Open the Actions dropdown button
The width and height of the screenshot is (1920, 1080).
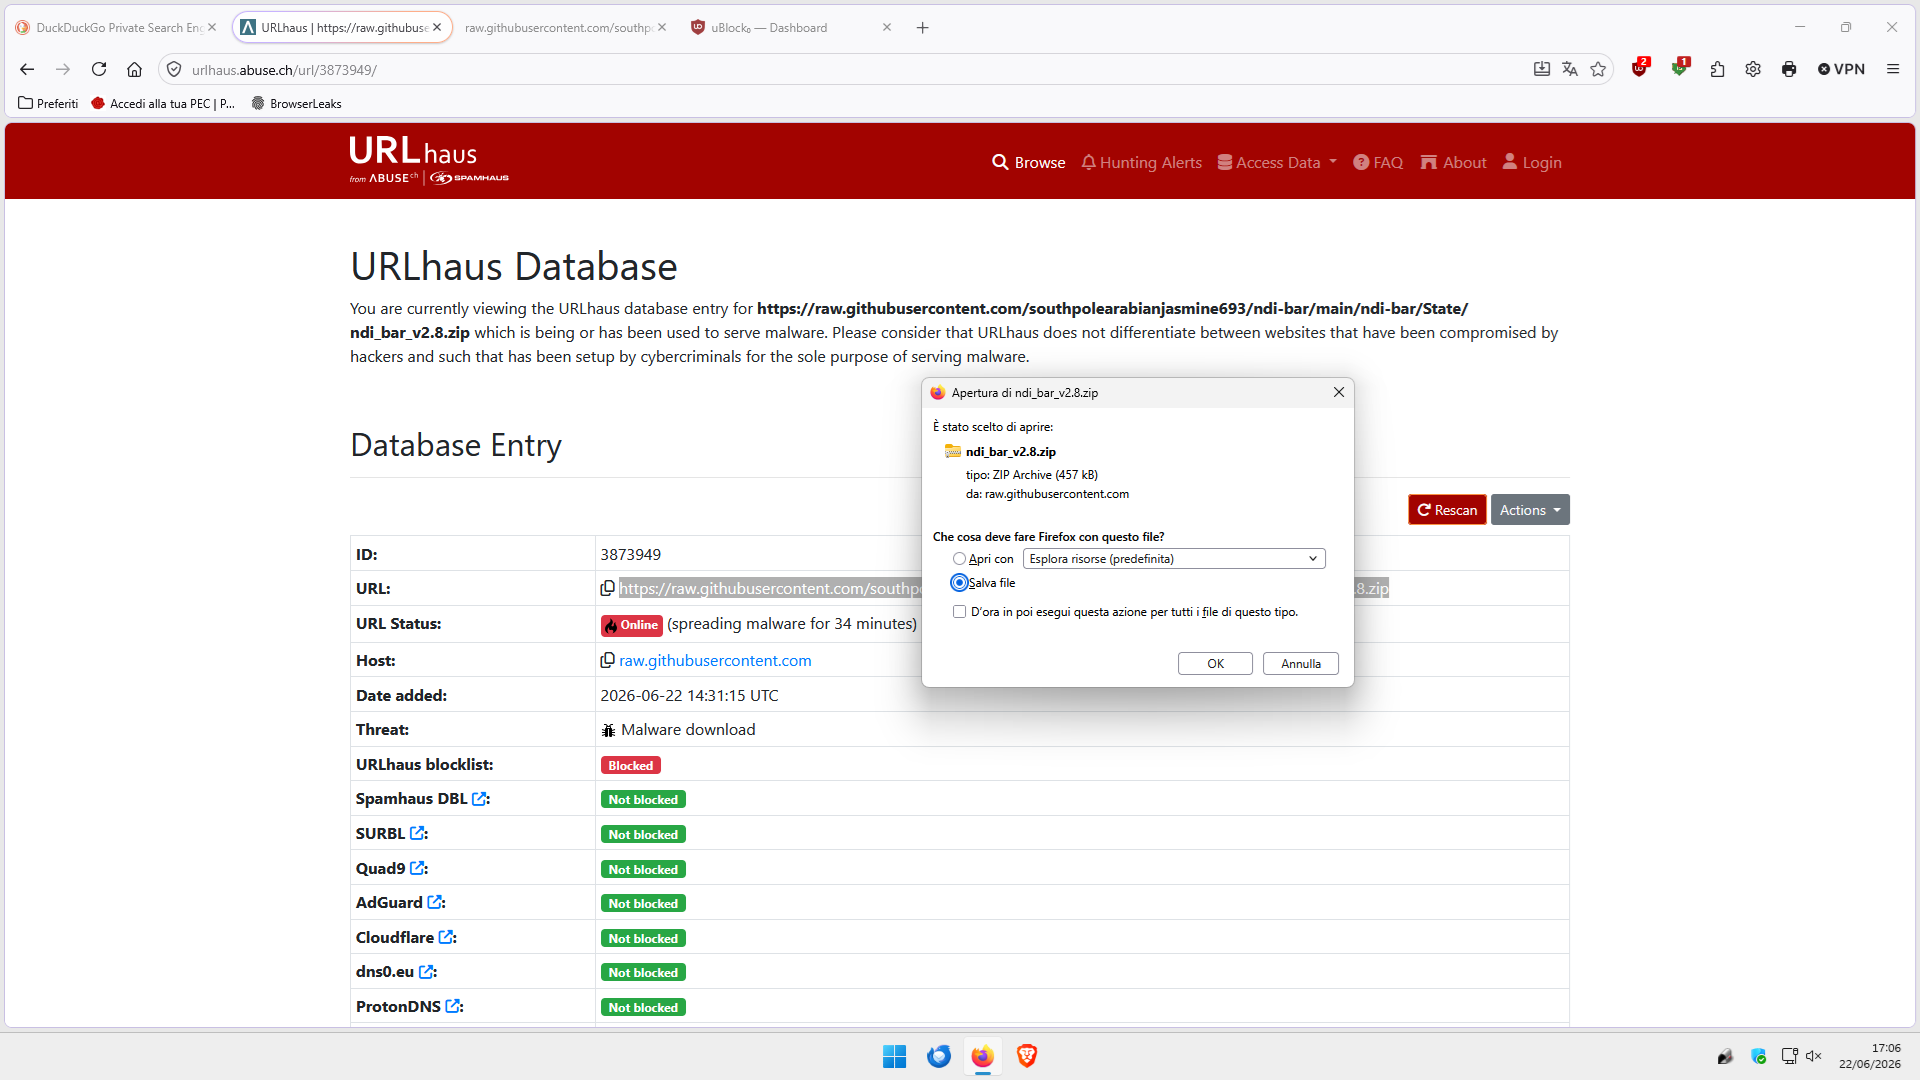(x=1530, y=510)
